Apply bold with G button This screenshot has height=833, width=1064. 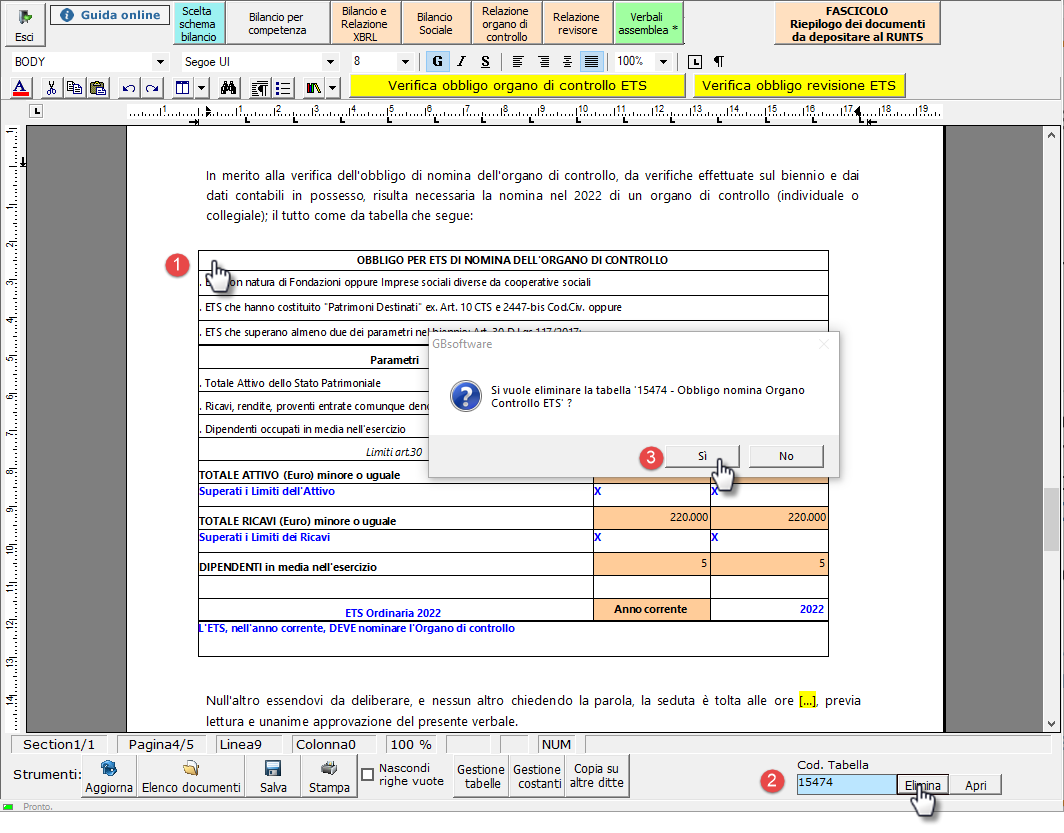[438, 62]
